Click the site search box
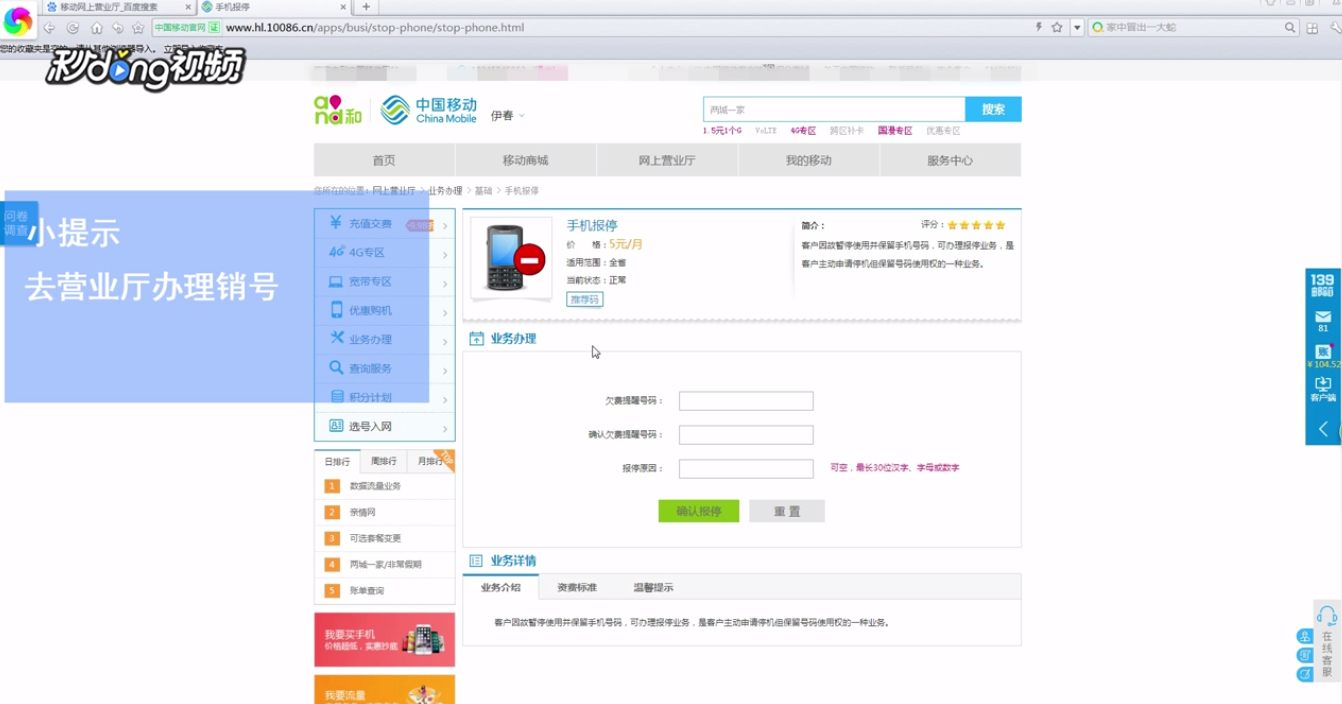 point(834,110)
